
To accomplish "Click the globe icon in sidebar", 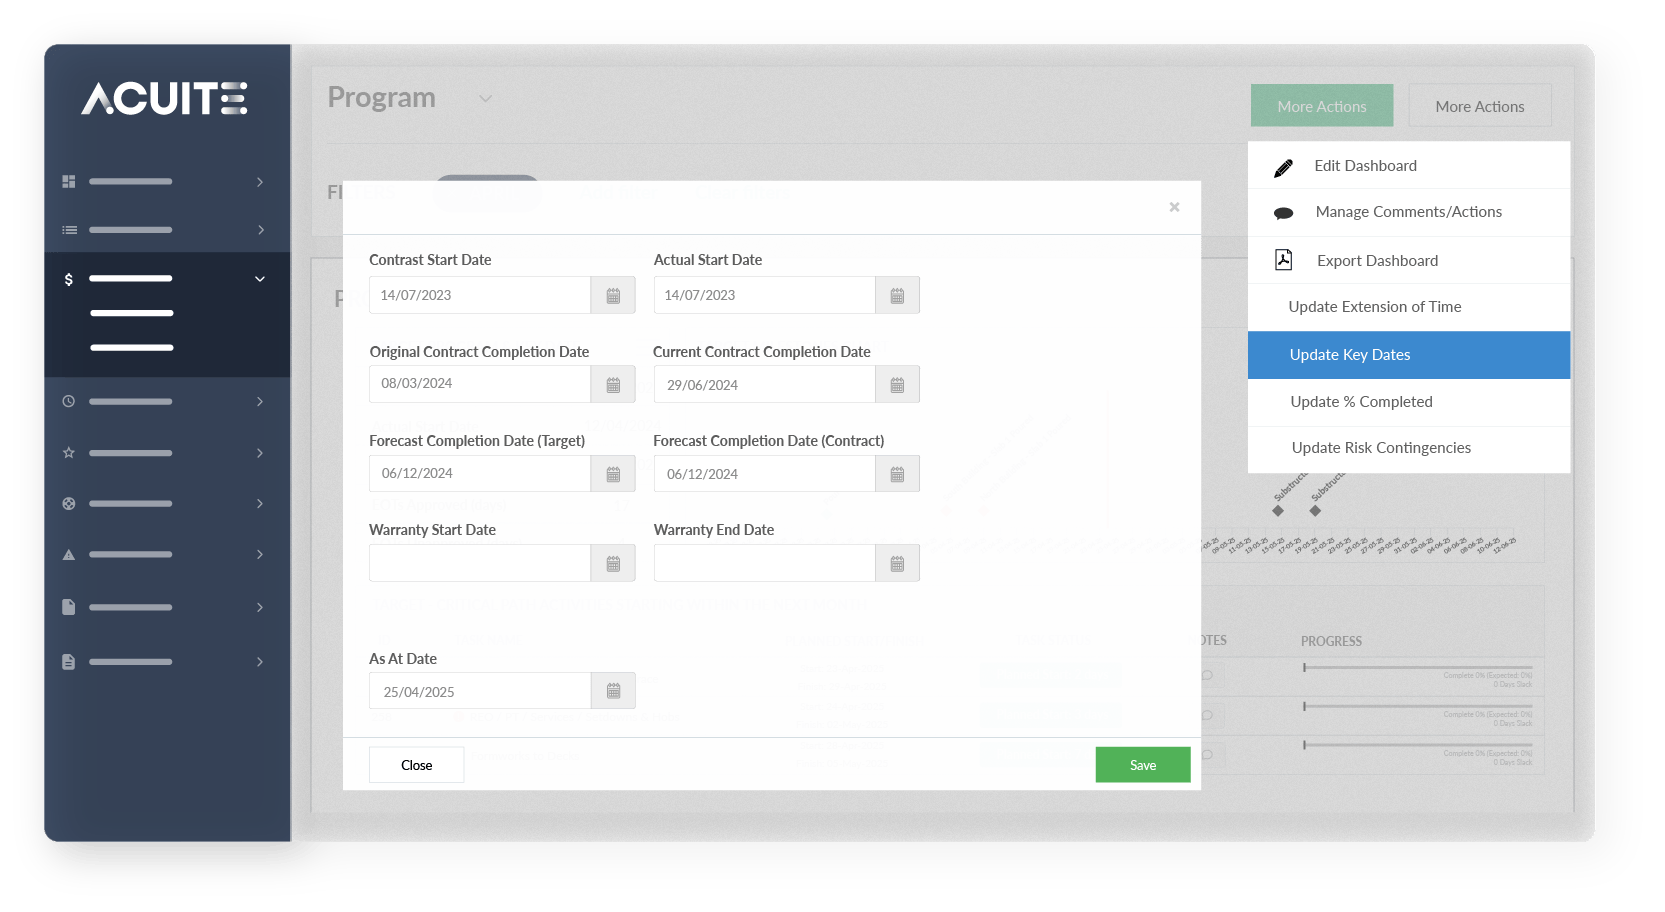I will (69, 504).
